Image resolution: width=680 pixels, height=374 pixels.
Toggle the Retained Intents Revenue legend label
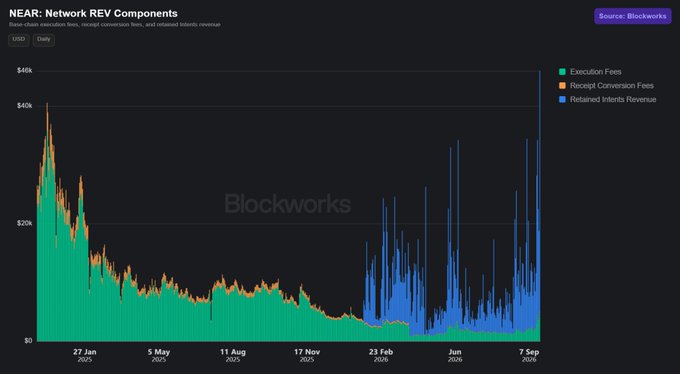(613, 100)
